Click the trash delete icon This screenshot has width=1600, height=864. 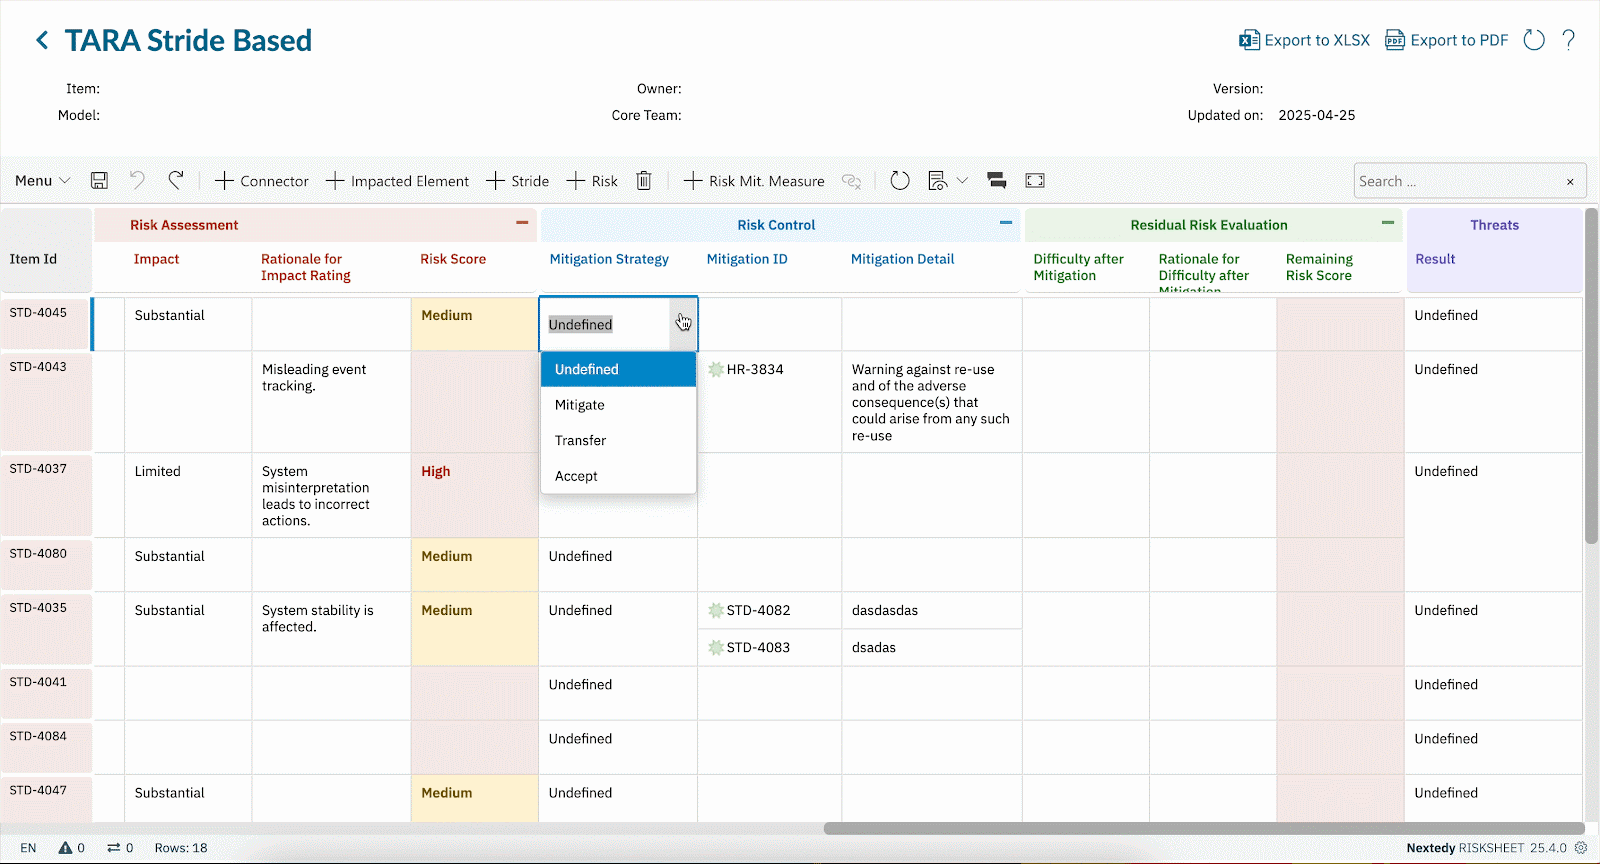click(x=644, y=181)
